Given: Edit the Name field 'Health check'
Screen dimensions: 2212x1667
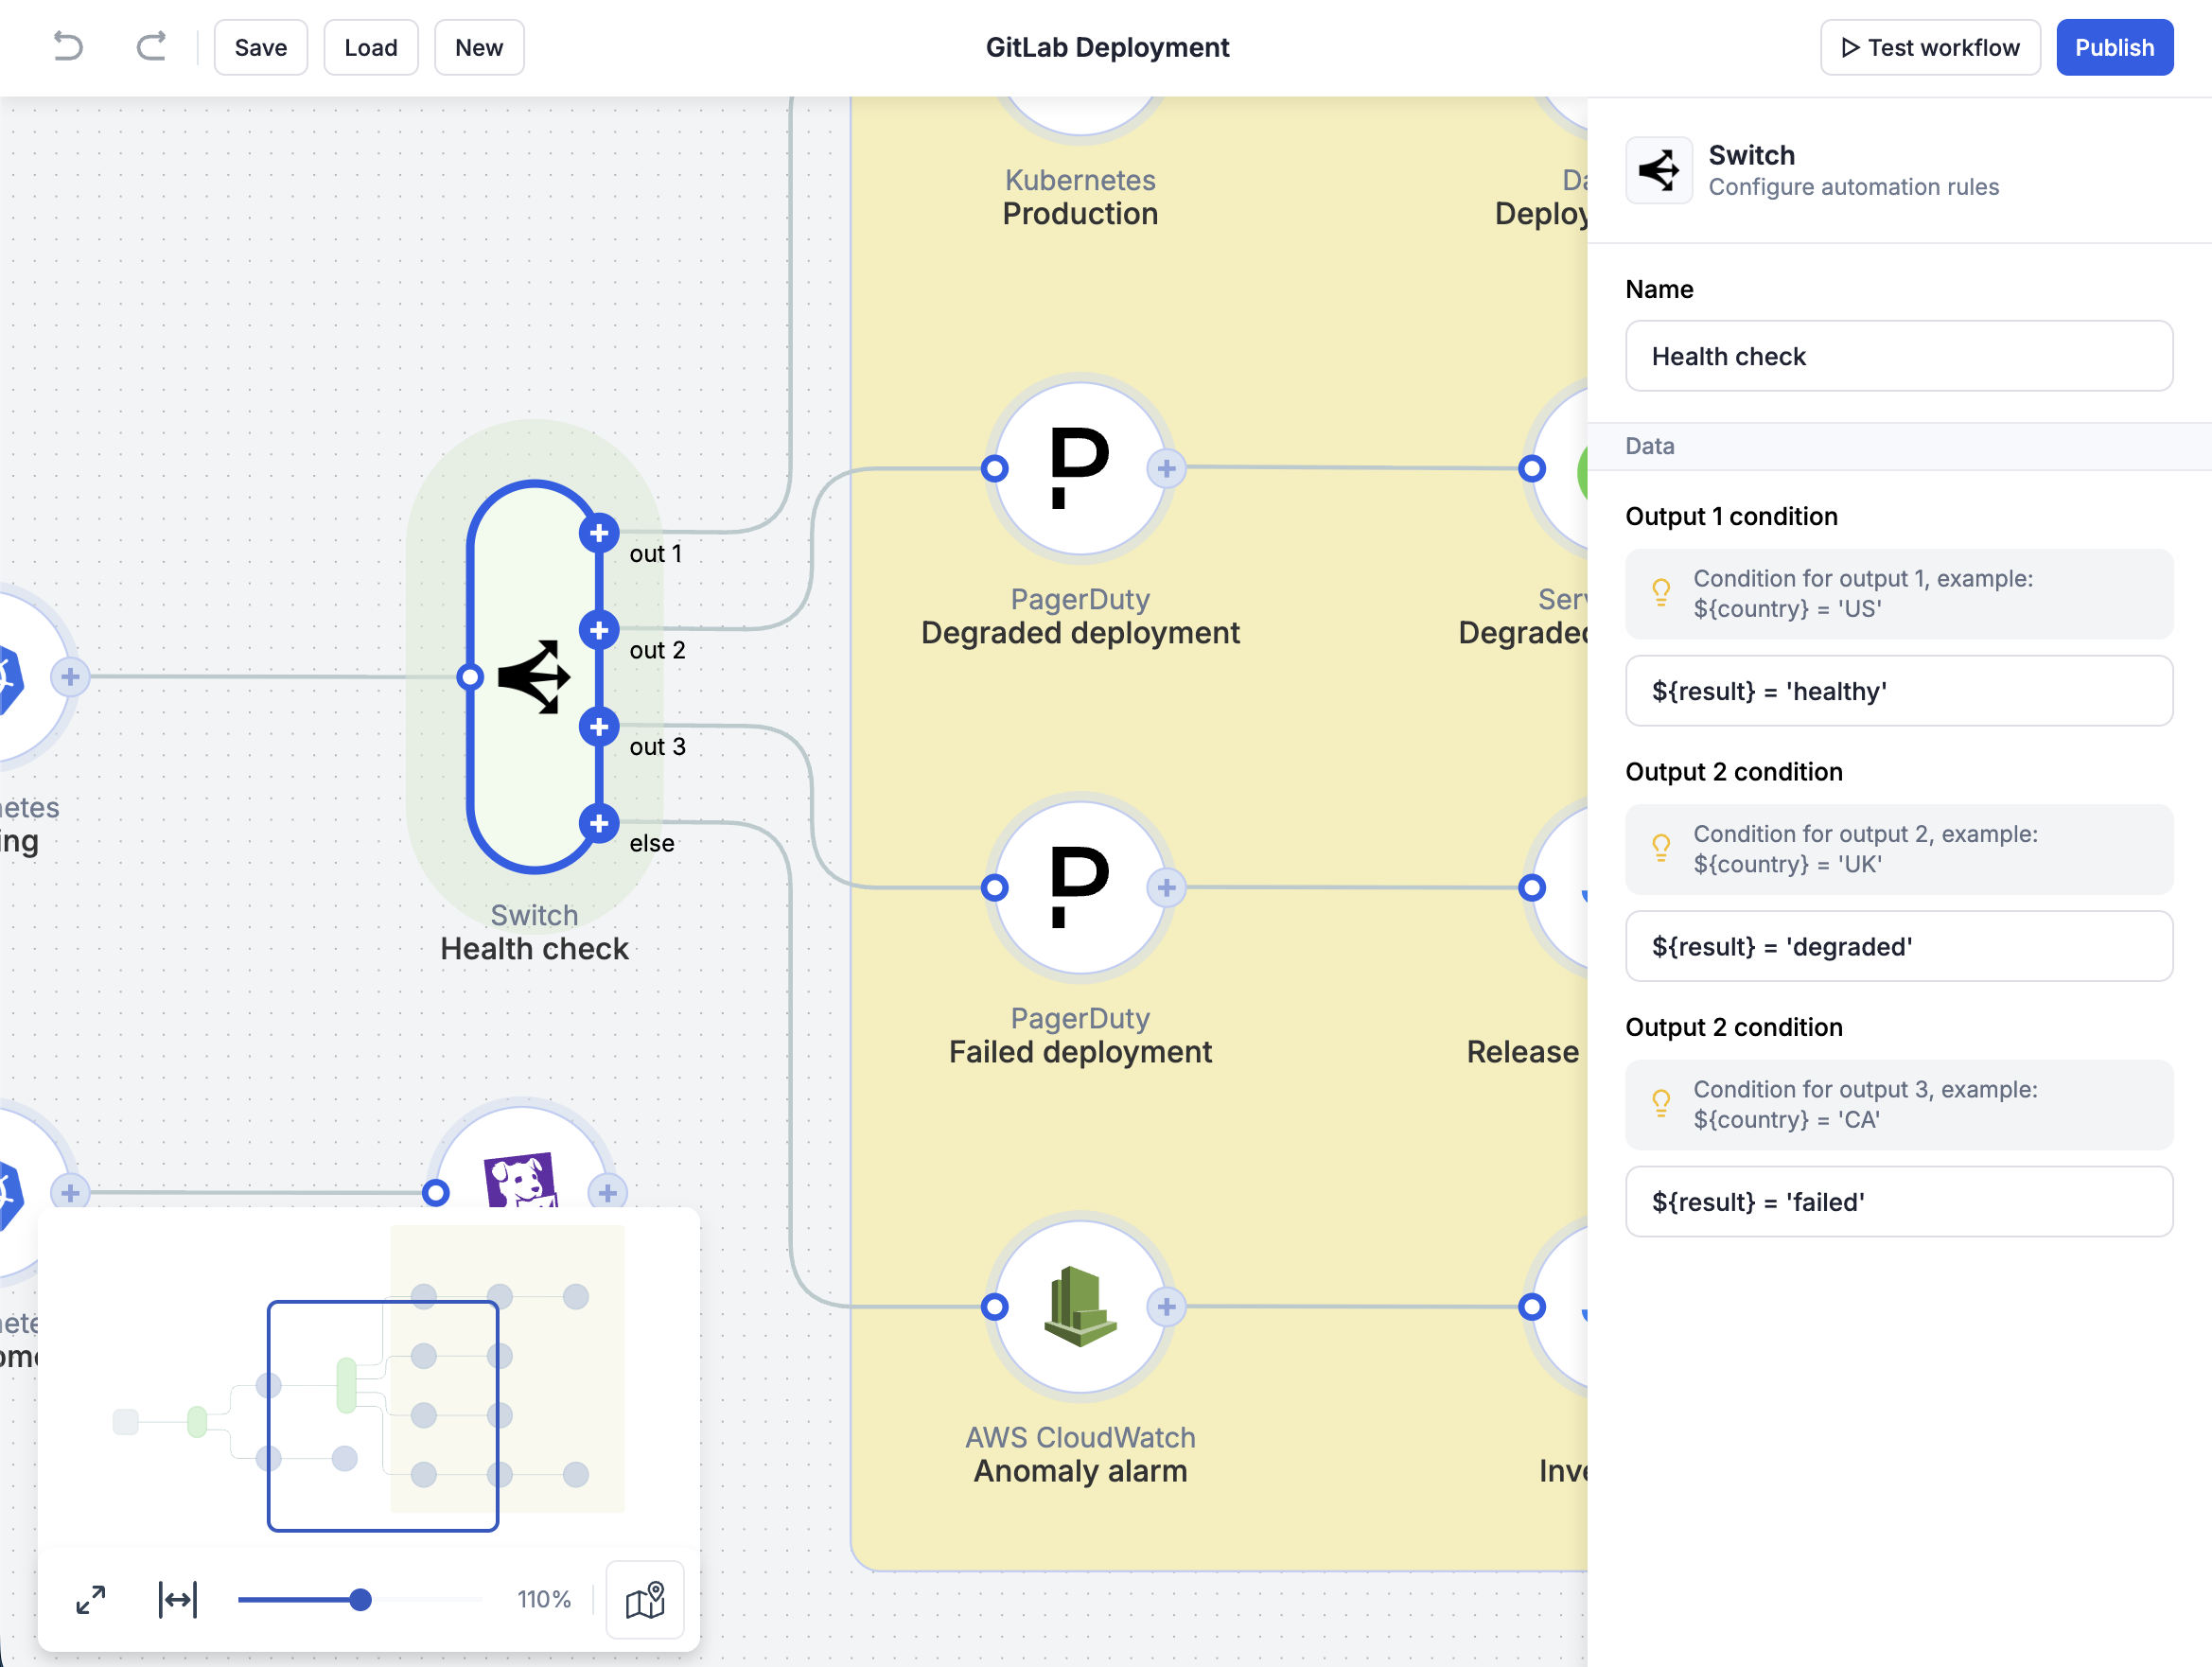Looking at the screenshot, I should coord(1898,356).
